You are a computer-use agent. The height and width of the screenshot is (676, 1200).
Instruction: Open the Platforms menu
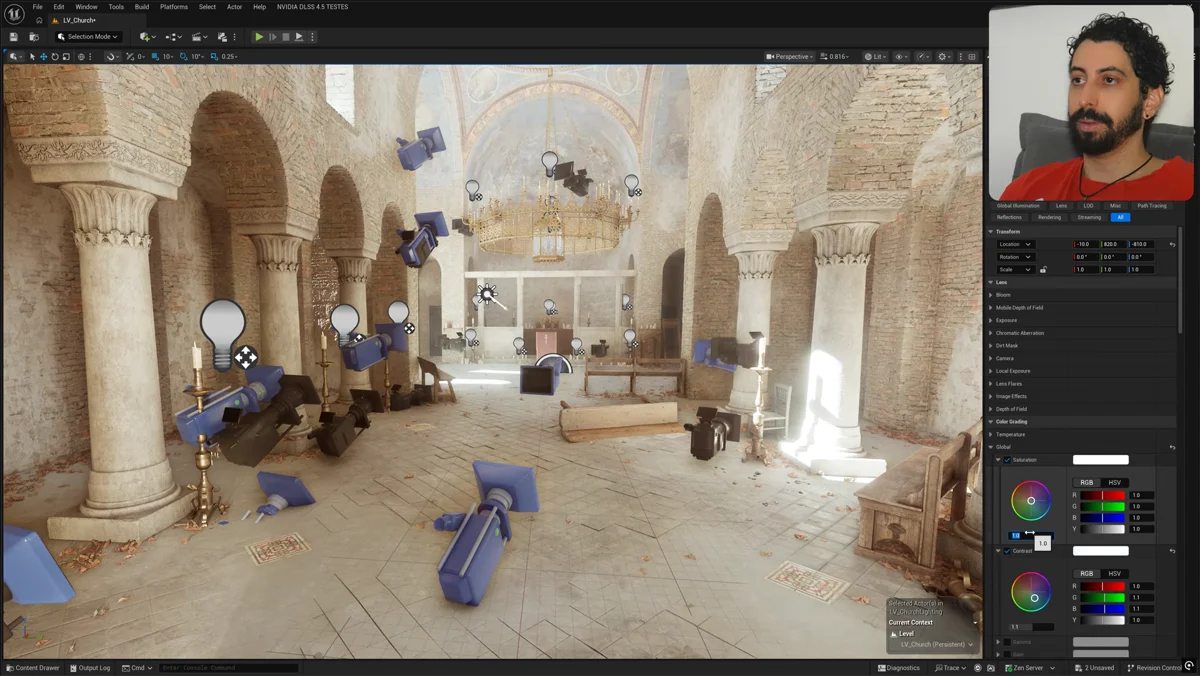pos(174,7)
